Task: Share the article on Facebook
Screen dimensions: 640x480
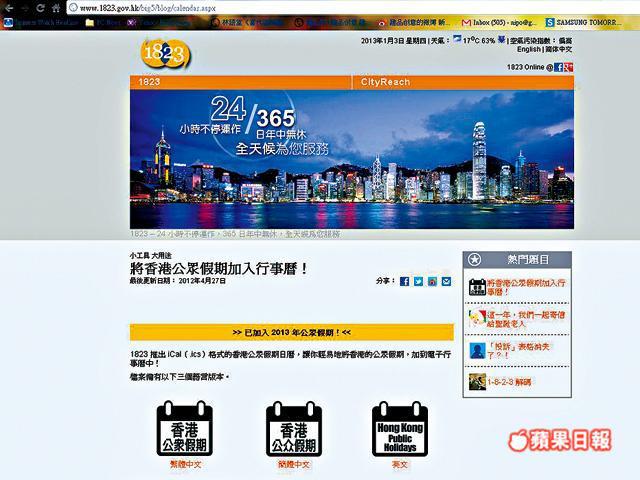Action: point(404,281)
